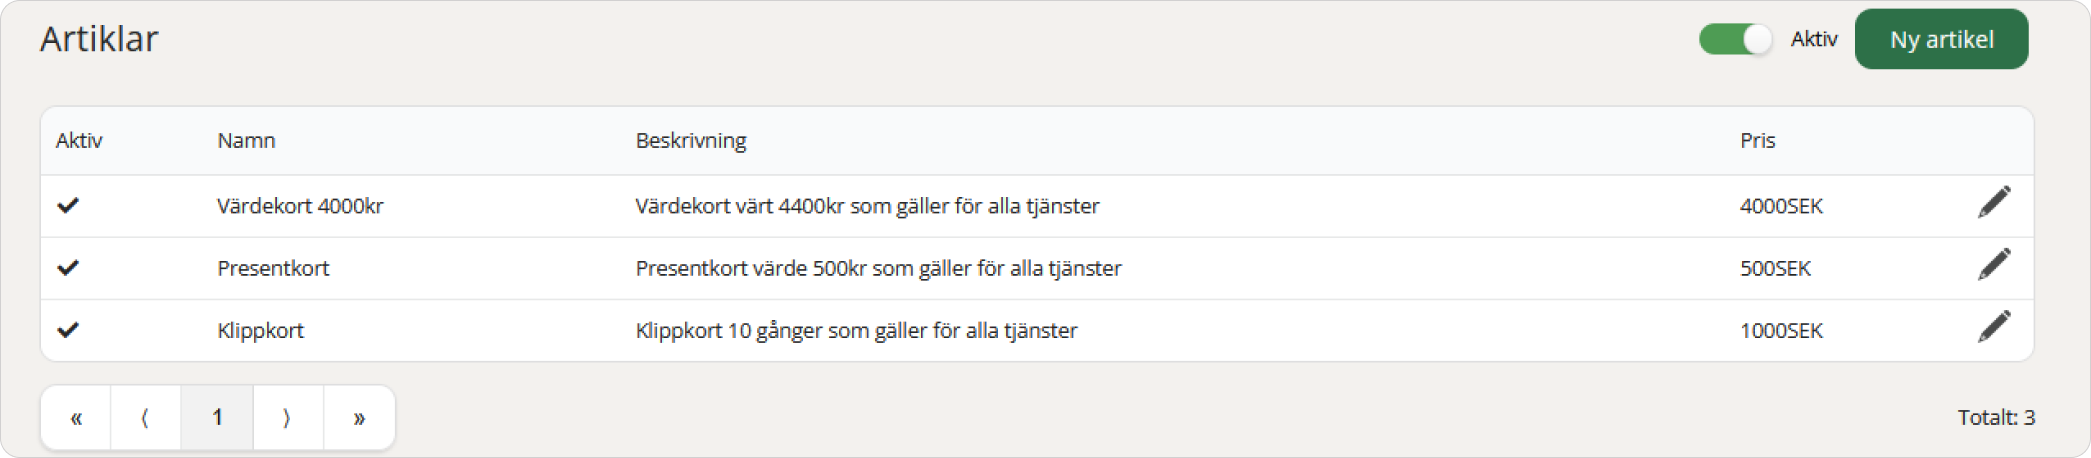The width and height of the screenshot is (2091, 458).
Task: Click the 4000SEK price cell
Action: (x=1781, y=206)
